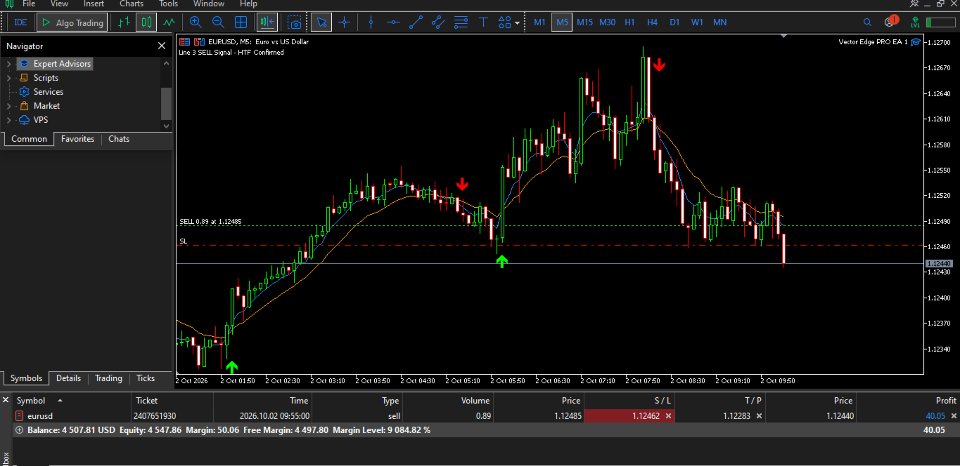This screenshot has height=466, width=960.
Task: Move the Navigator view down with scrollbar arrow
Action: coord(167,126)
